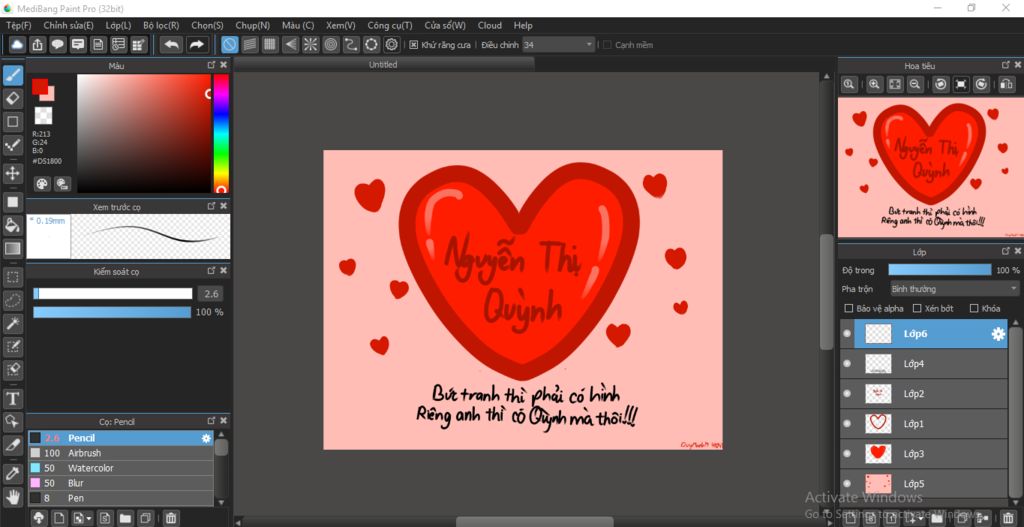Hide layer Lớp4
The width and height of the screenshot is (1024, 527).
point(847,364)
